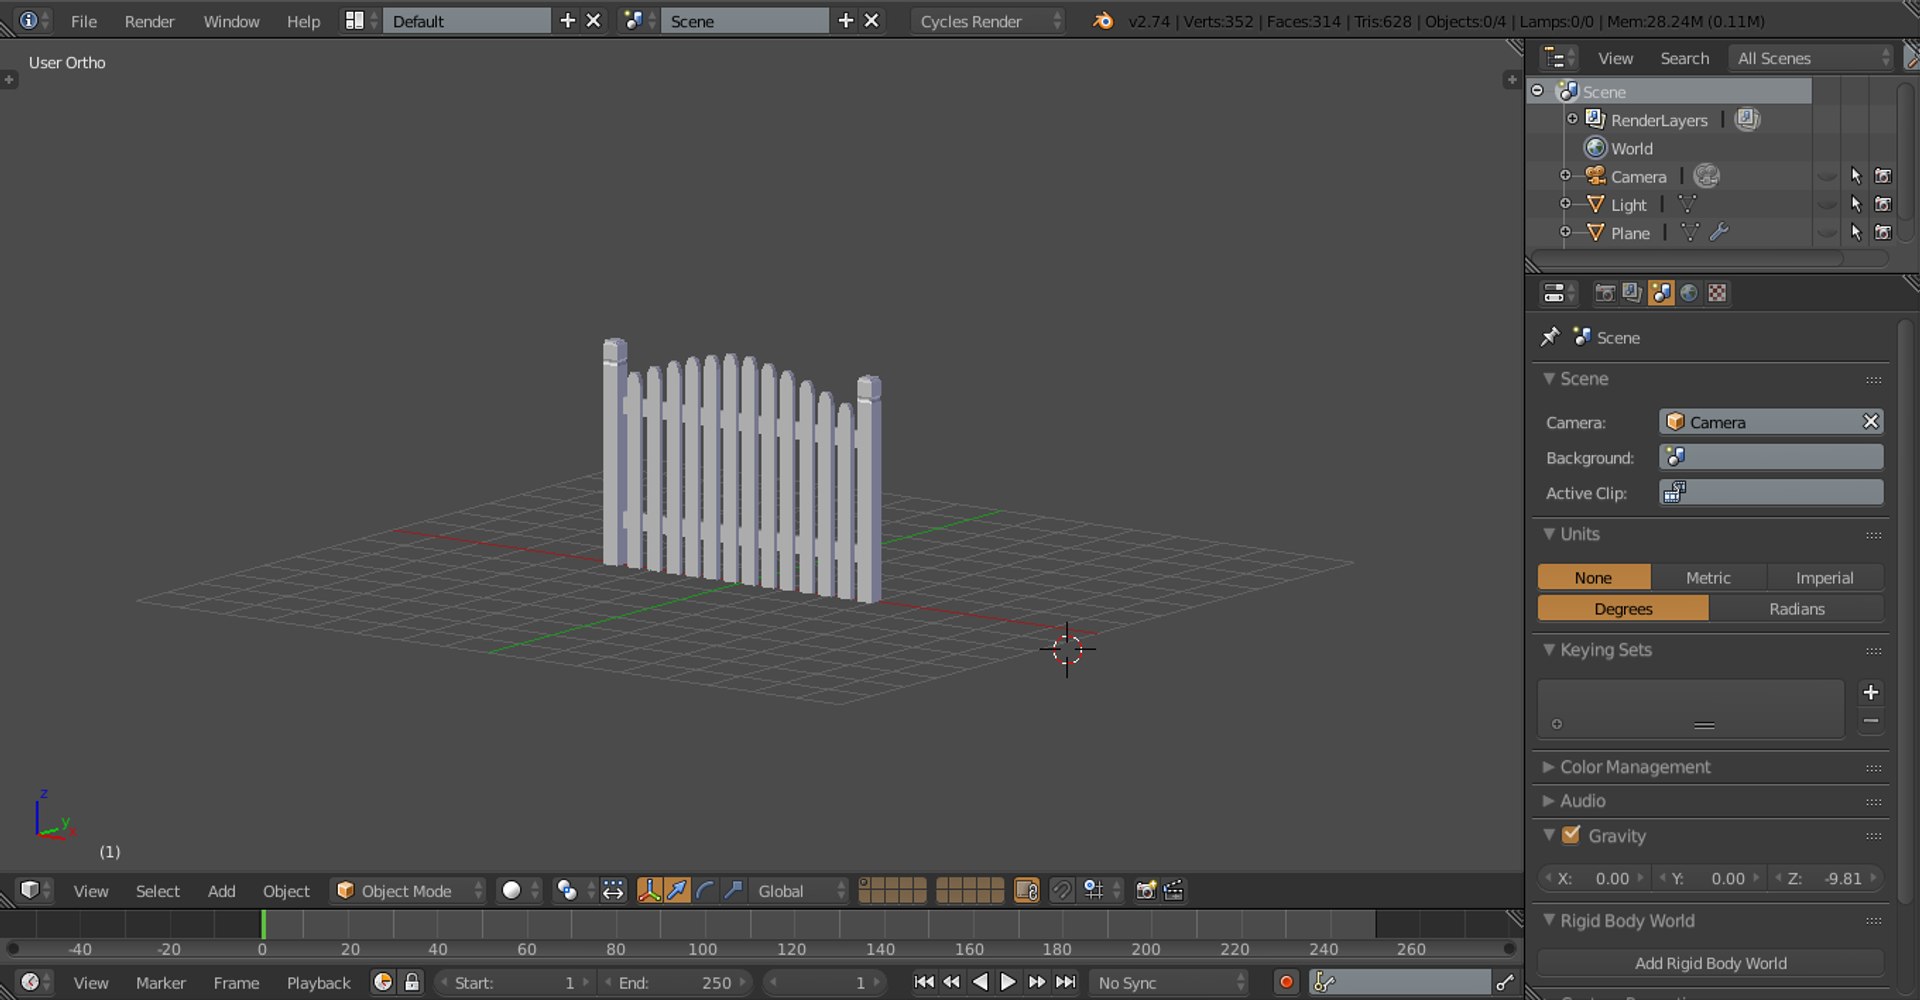
Task: Switch to Render properties tab (camera icon)
Action: [x=1605, y=293]
